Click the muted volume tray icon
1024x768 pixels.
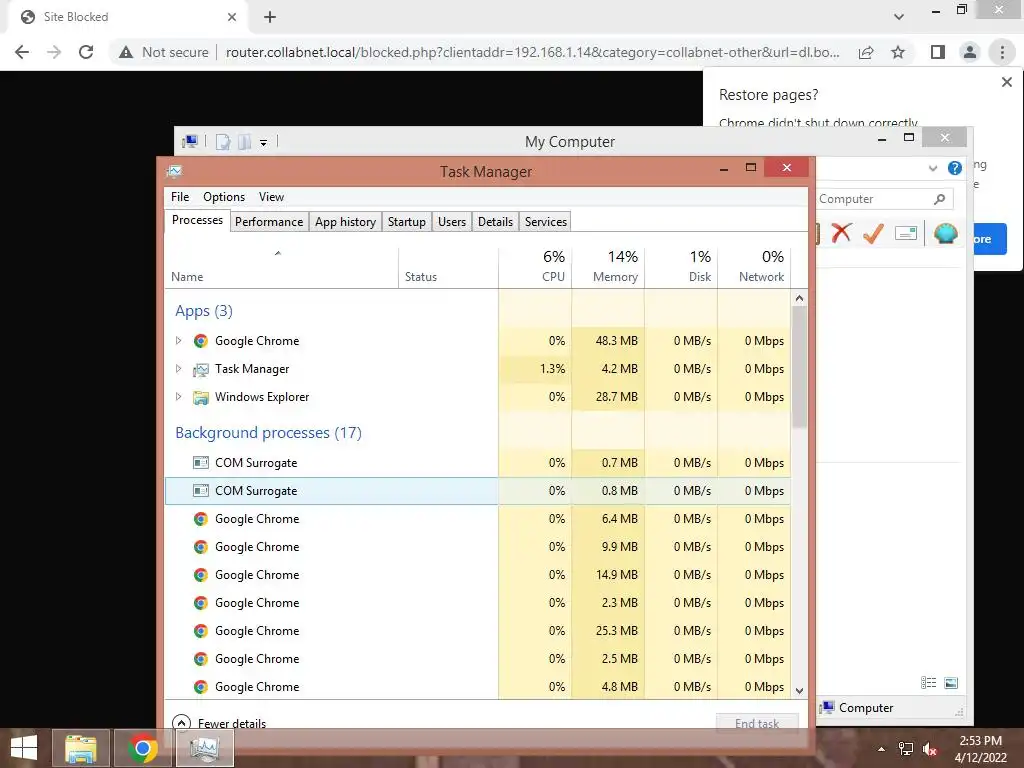930,749
